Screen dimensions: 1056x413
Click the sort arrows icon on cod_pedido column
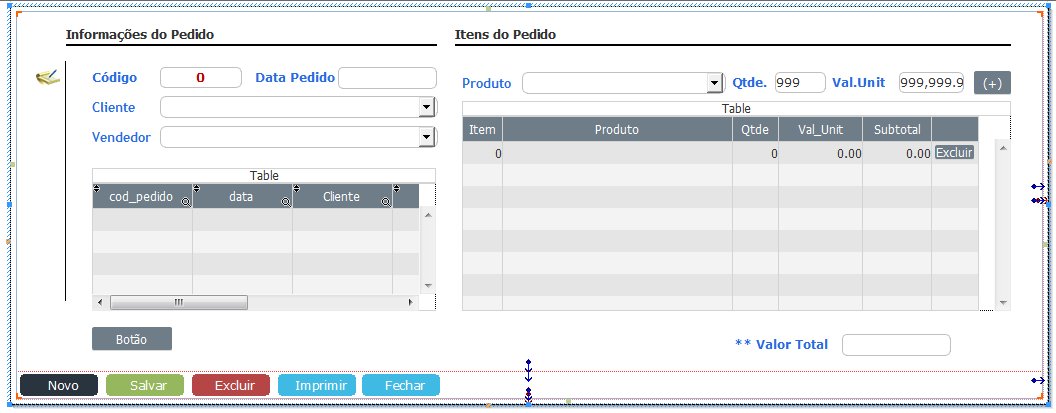(96, 188)
